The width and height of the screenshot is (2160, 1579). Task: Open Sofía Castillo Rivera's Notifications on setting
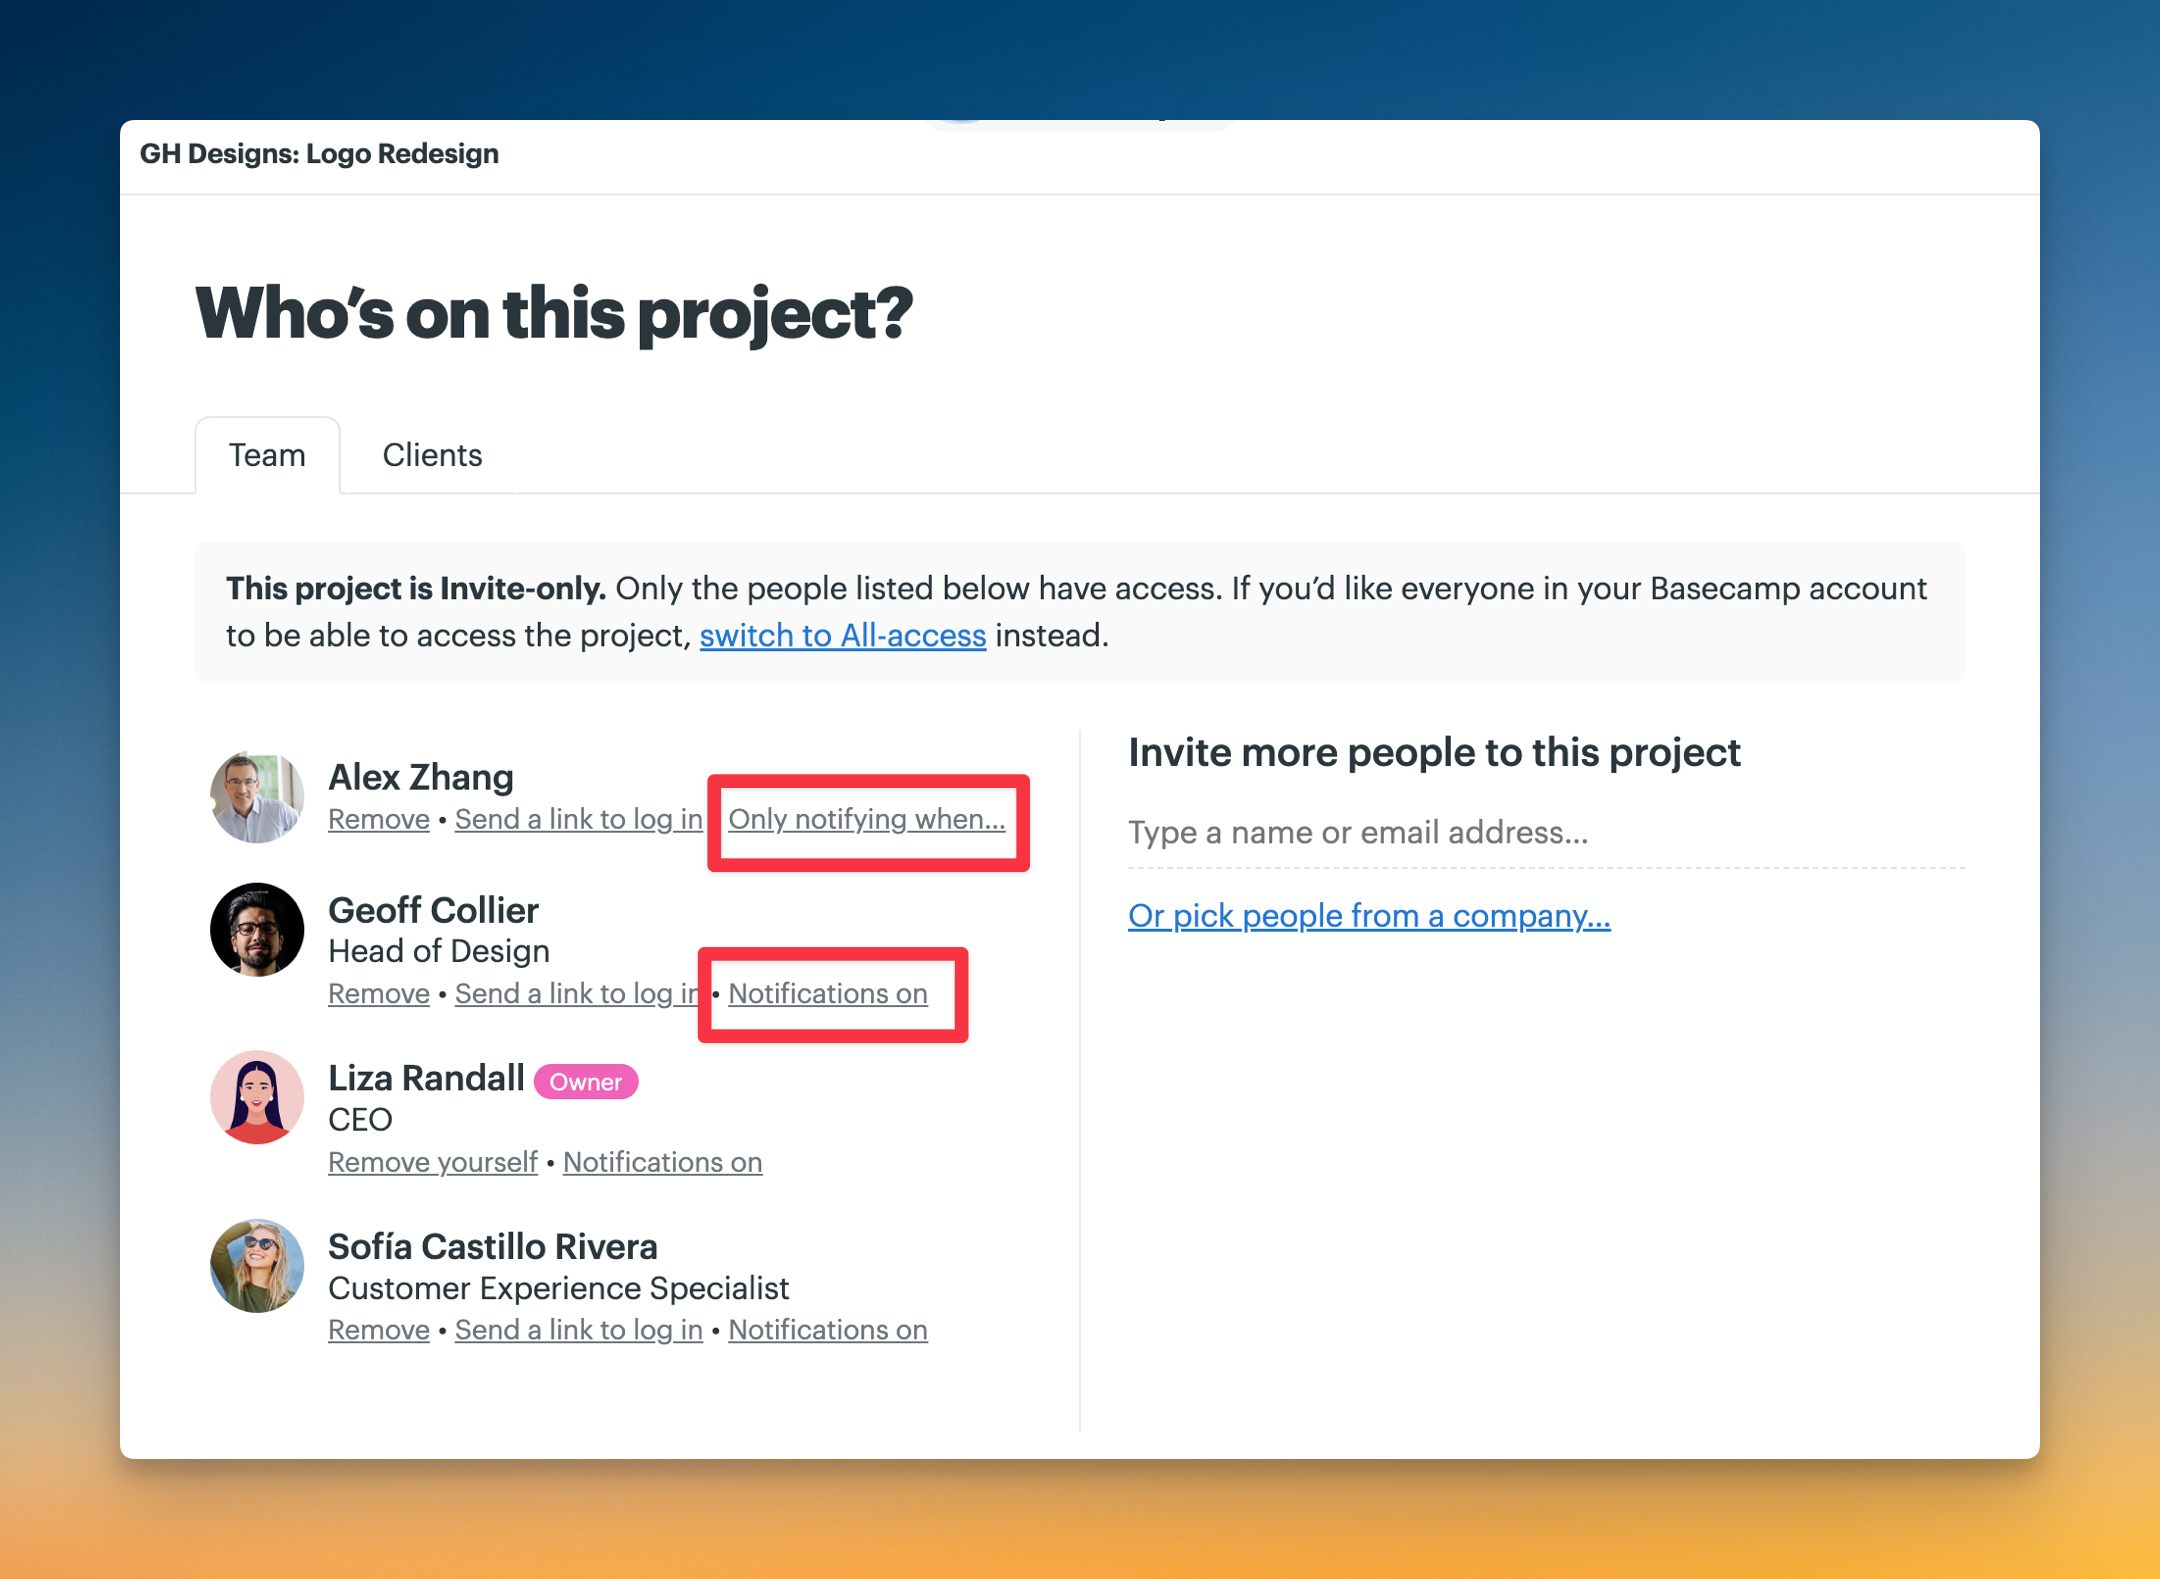coord(827,1330)
